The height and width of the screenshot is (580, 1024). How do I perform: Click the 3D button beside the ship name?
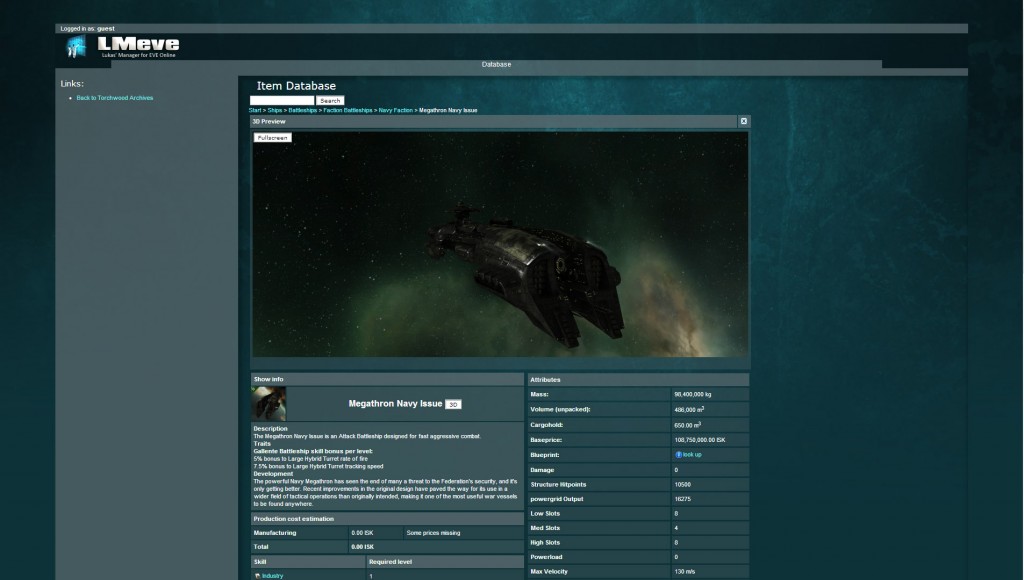(x=453, y=404)
